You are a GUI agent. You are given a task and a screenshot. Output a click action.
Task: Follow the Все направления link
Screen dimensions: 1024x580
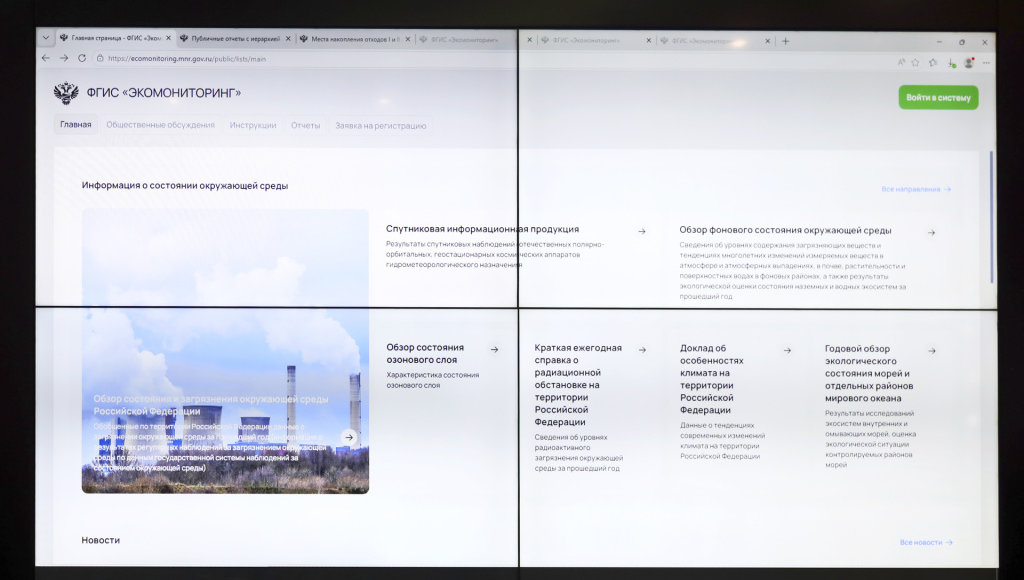pos(915,189)
